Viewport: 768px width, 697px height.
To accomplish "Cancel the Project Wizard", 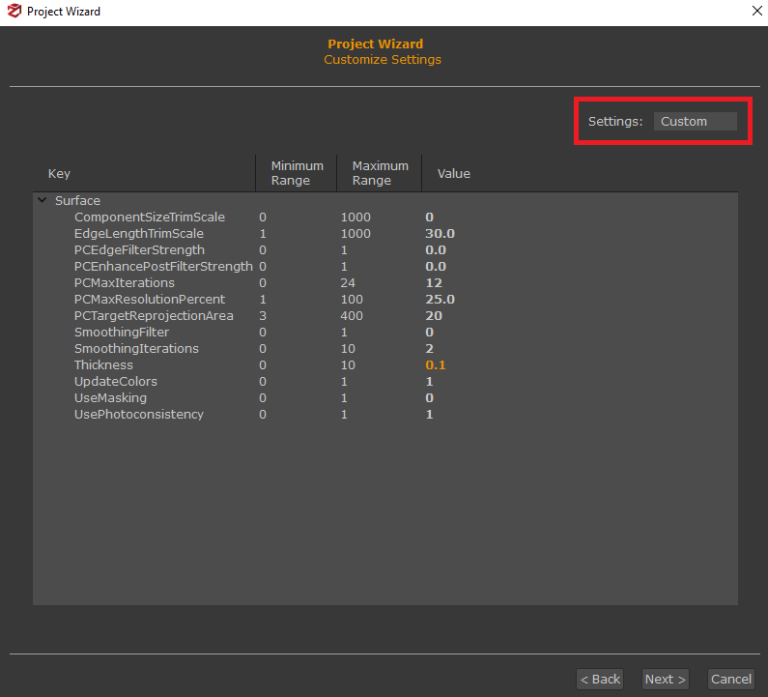I will point(730,679).
